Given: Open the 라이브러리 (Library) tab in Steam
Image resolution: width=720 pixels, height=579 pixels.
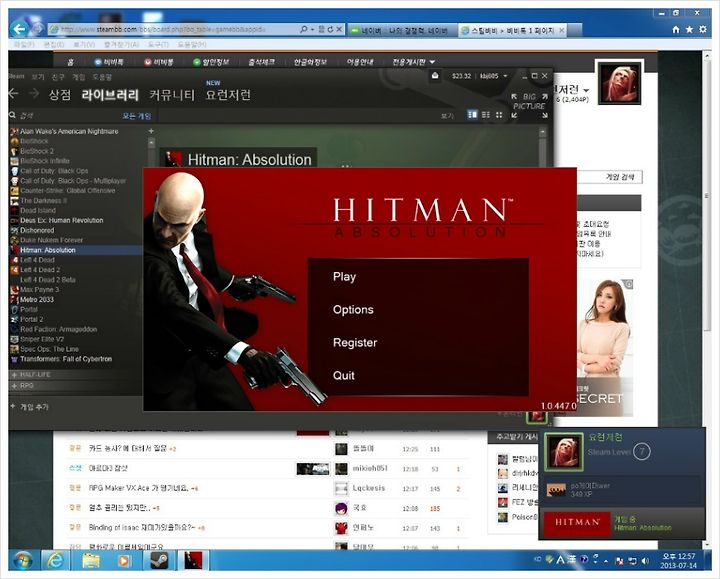Looking at the screenshot, I should (110, 95).
